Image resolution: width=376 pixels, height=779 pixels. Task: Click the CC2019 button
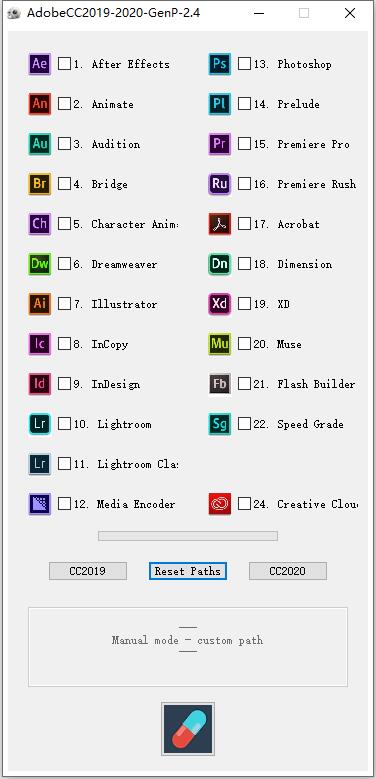coord(88,571)
